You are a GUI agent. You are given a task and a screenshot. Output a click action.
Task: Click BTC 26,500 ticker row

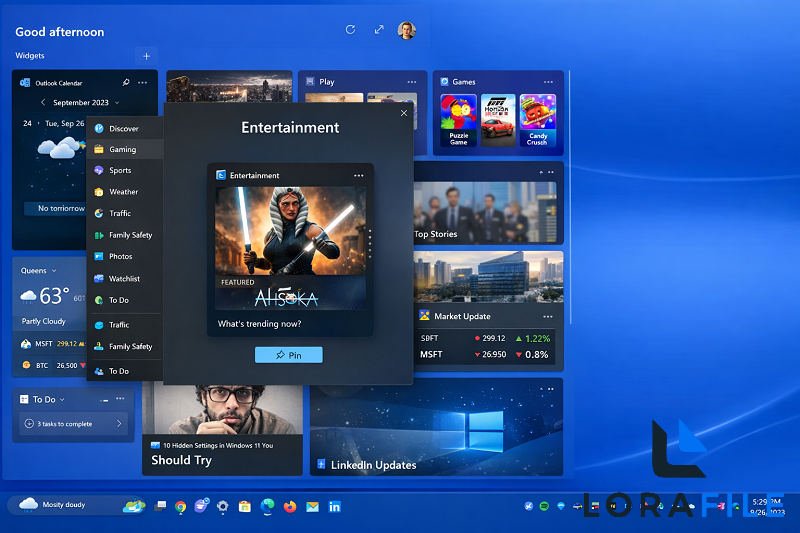(53, 366)
